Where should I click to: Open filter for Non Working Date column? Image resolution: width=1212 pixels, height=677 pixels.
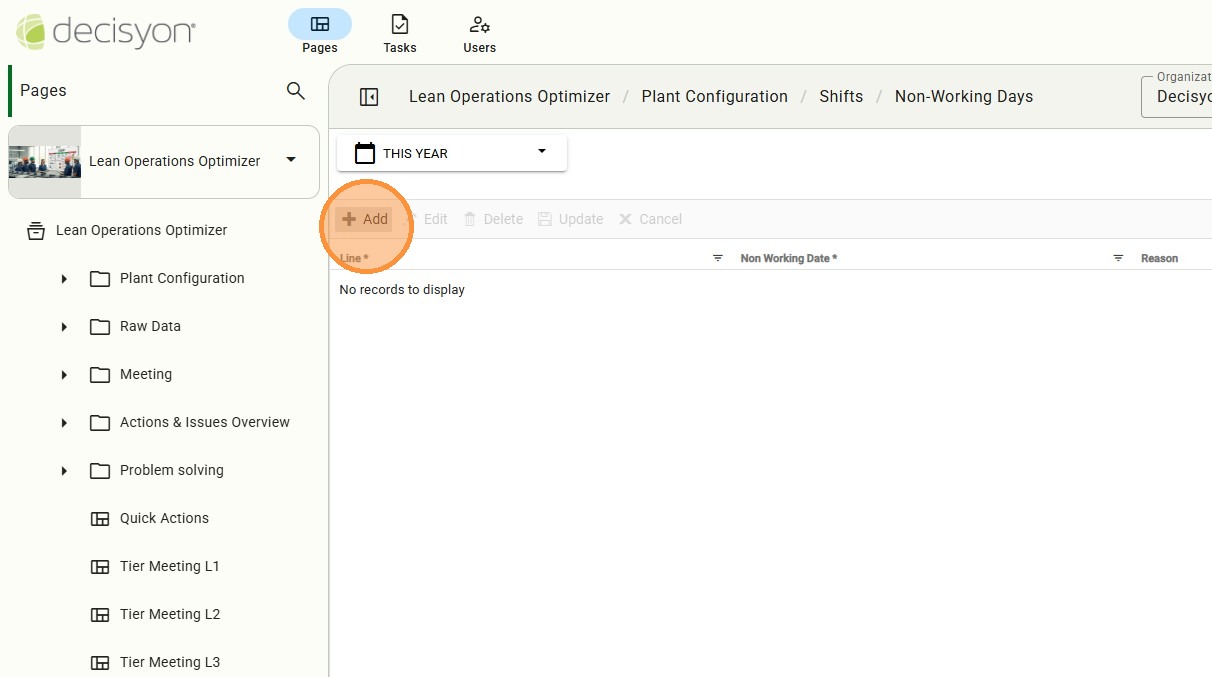tap(1118, 258)
